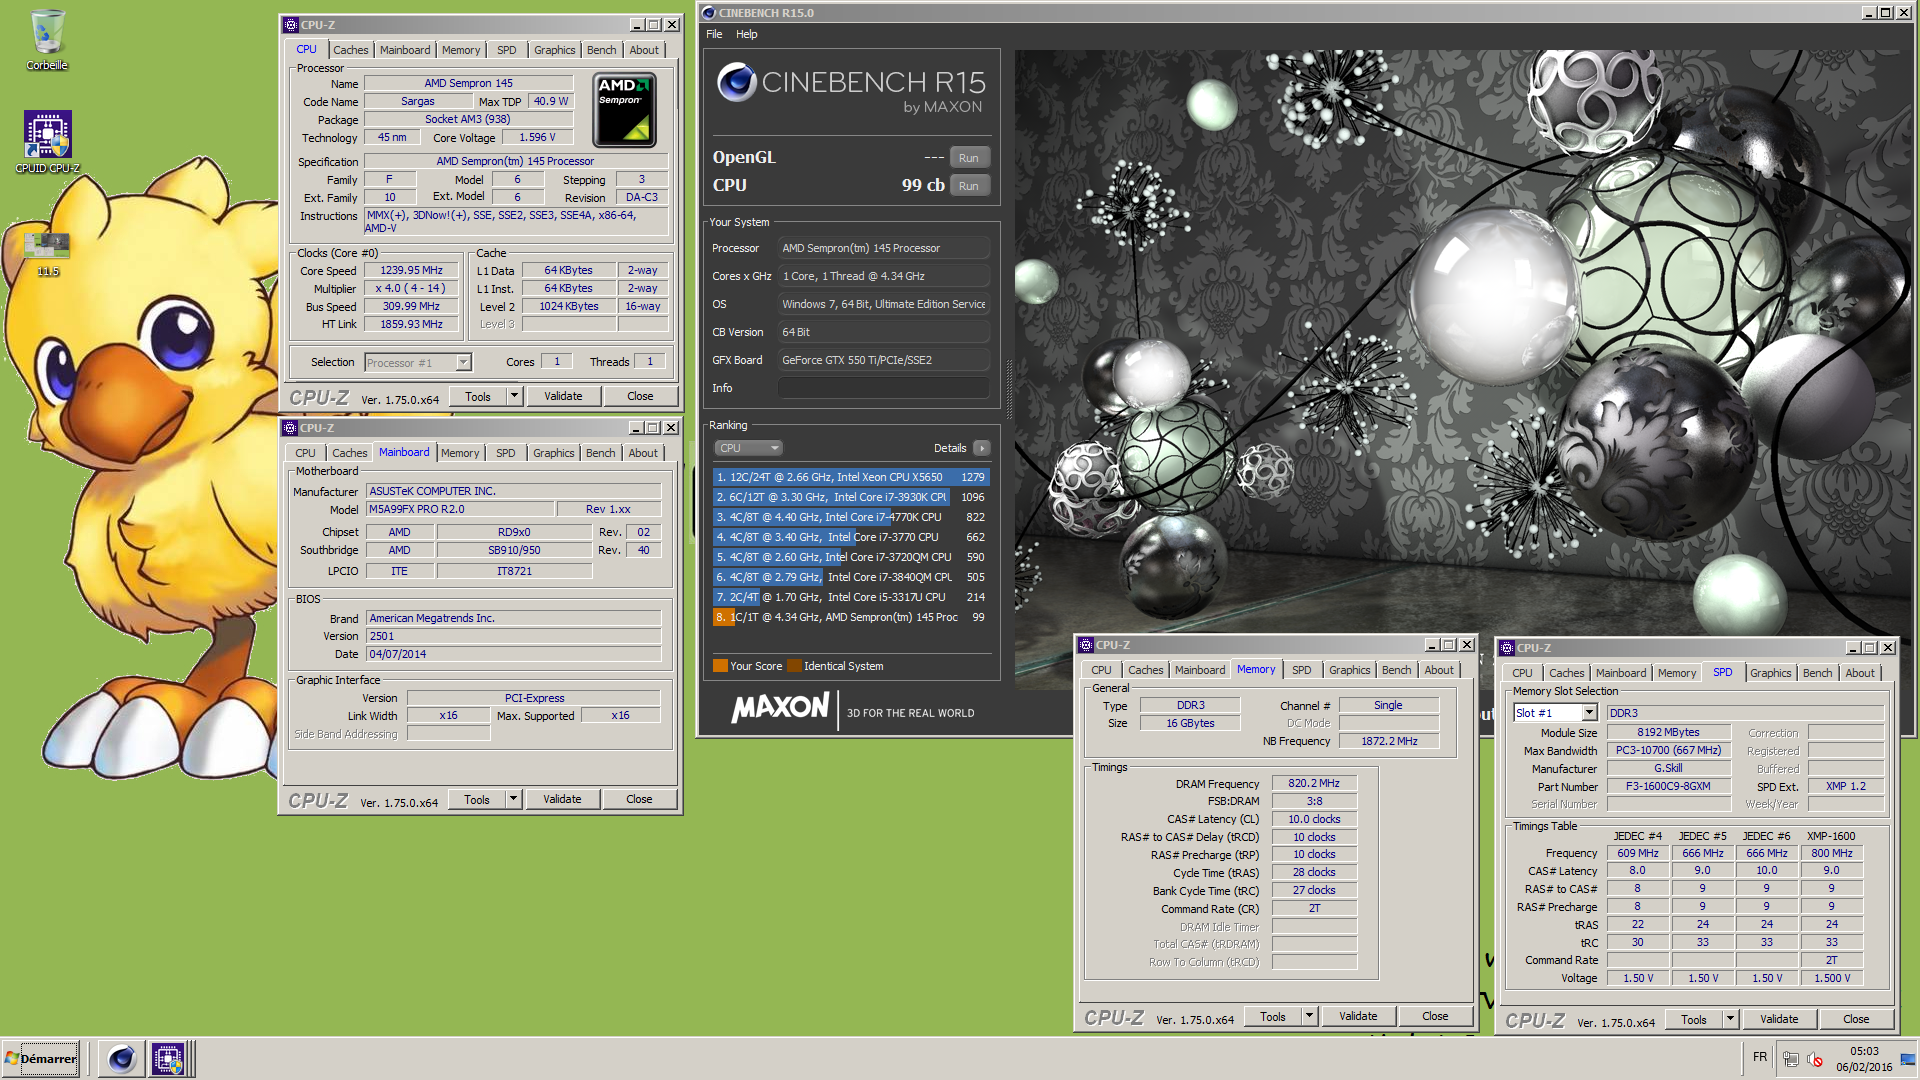Click the GFX Board GeForce GTX 550 Ti field
Image resolution: width=1920 pixels, height=1080 pixels.
coord(884,360)
